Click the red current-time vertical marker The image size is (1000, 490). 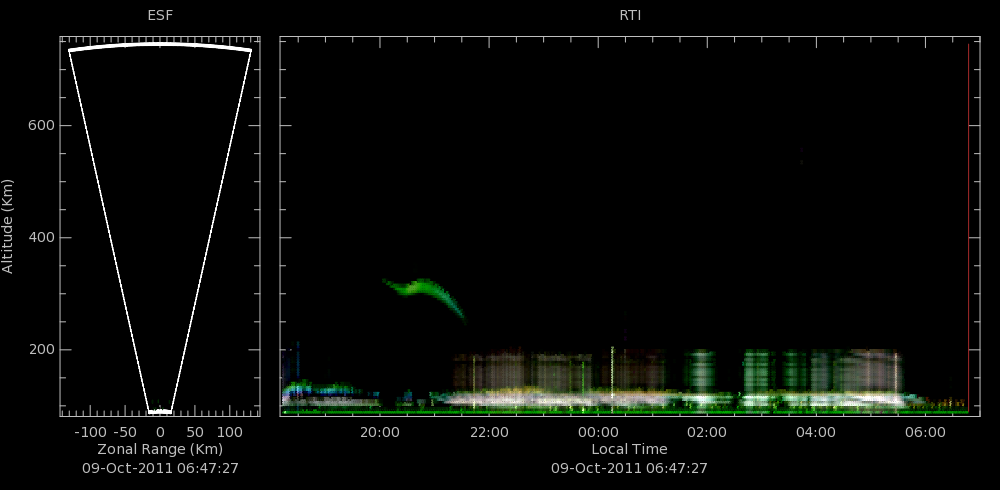tap(968, 228)
